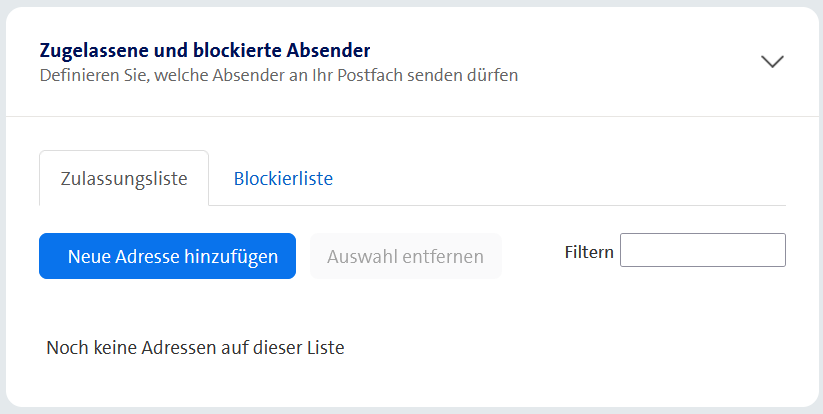Select the Zulassungsliste tab
Image resolution: width=823 pixels, height=414 pixels.
tap(124, 179)
